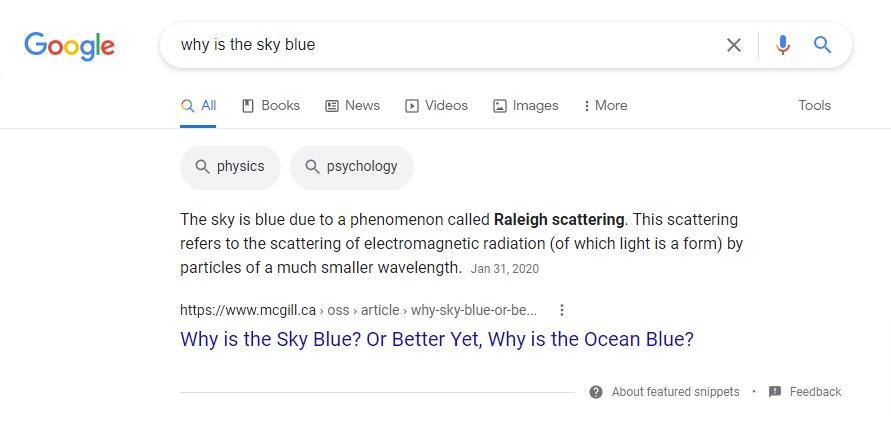Switch to the News tab
The width and height of the screenshot is (891, 431).
pos(352,105)
